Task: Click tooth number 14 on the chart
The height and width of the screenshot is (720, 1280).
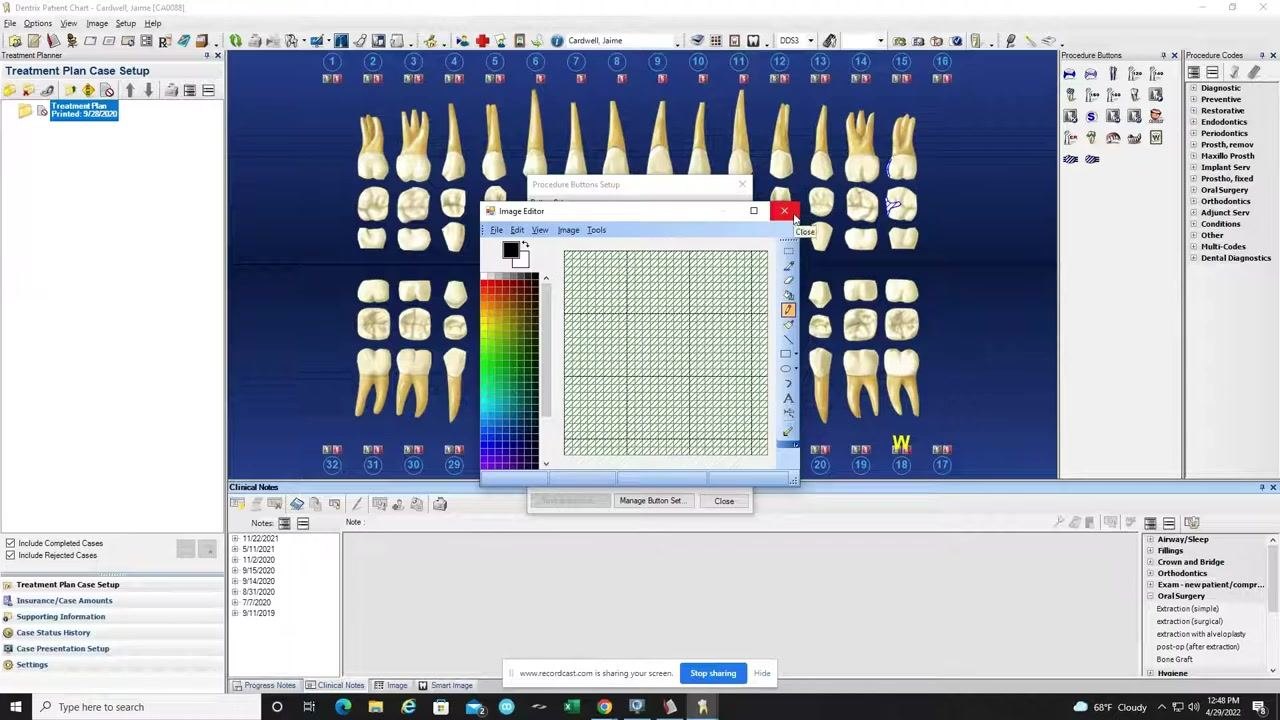Action: tap(860, 62)
